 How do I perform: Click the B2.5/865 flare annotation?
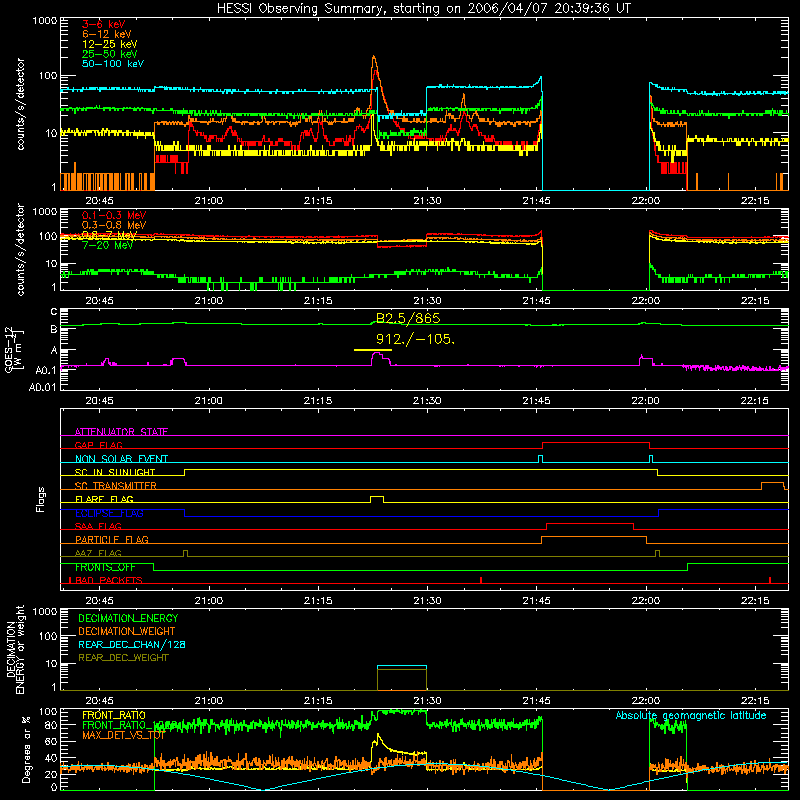click(408, 318)
